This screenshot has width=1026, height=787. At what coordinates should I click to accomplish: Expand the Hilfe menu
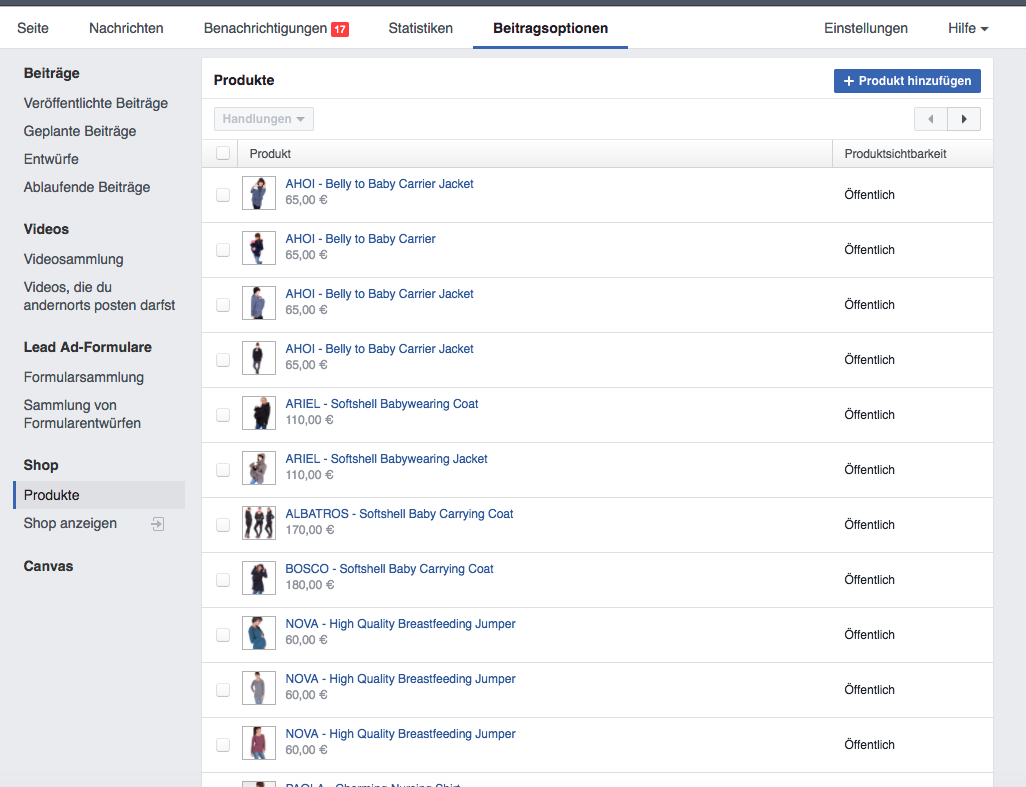pyautogui.click(x=968, y=28)
